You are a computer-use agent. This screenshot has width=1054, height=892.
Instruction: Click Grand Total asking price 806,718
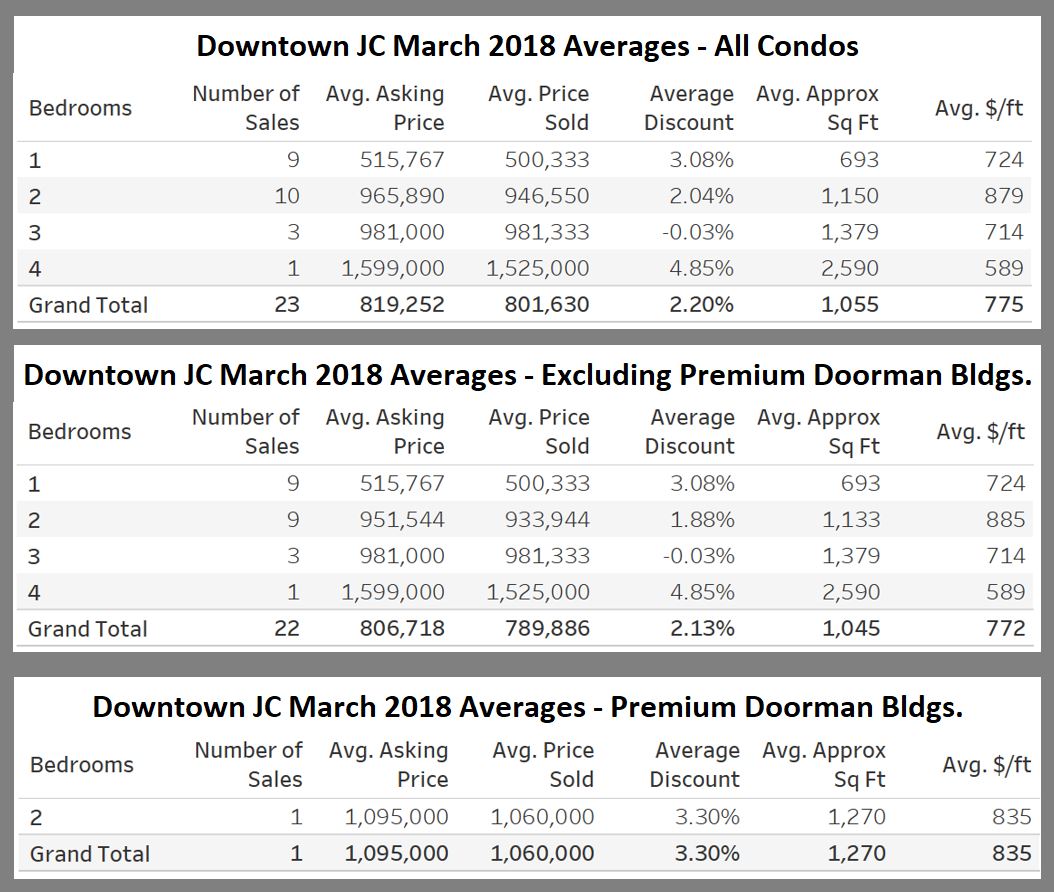[x=402, y=629]
